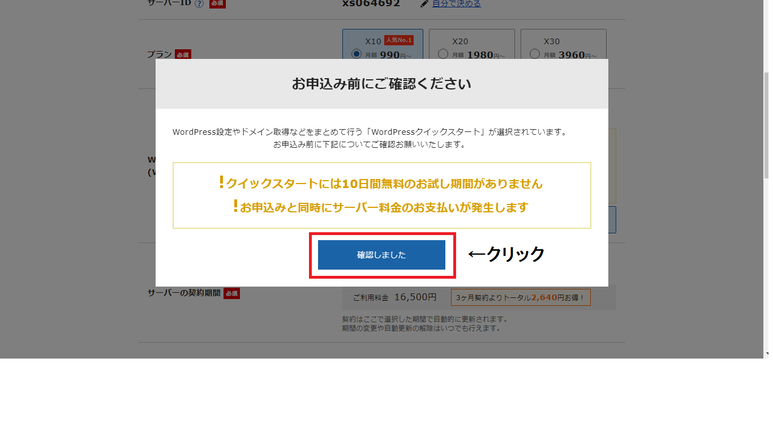Open the 自分で決める server ID link

[456, 4]
